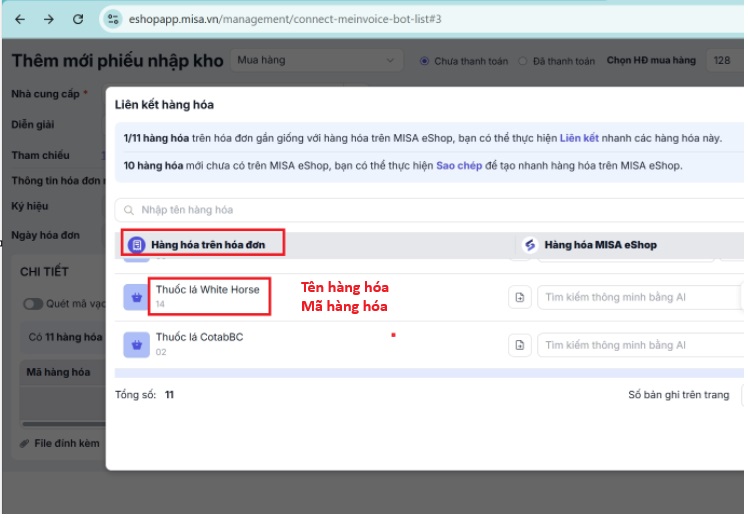Go back with the browser back arrow
The image size is (748, 518).
click(x=20, y=19)
